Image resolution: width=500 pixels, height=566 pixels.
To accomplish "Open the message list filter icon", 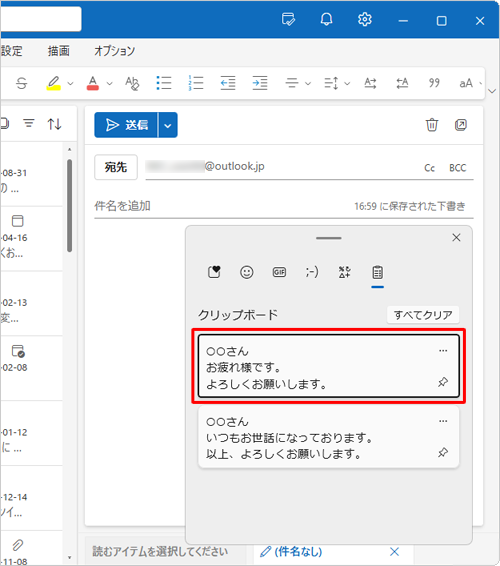I will click(29, 124).
